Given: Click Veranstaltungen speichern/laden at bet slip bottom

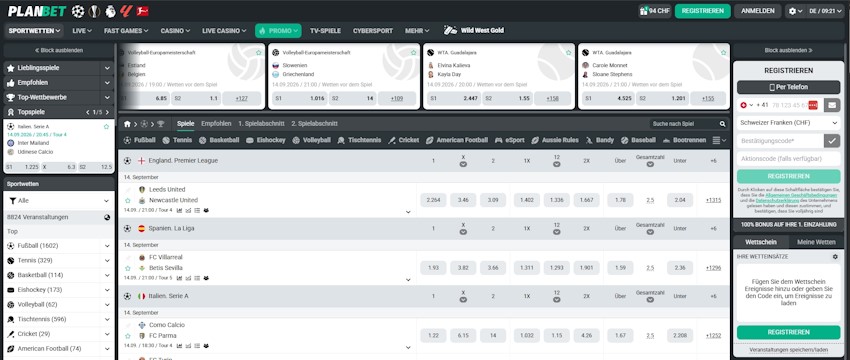Looking at the screenshot, I should point(788,350).
